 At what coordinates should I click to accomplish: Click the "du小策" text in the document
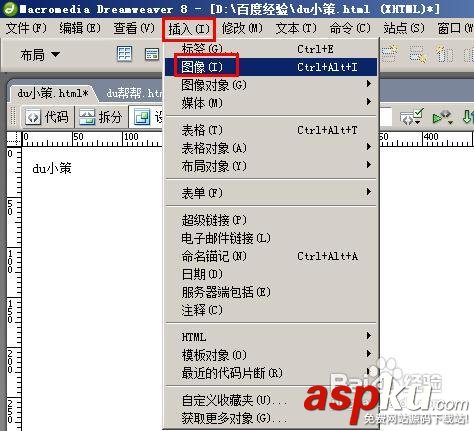pos(52,168)
